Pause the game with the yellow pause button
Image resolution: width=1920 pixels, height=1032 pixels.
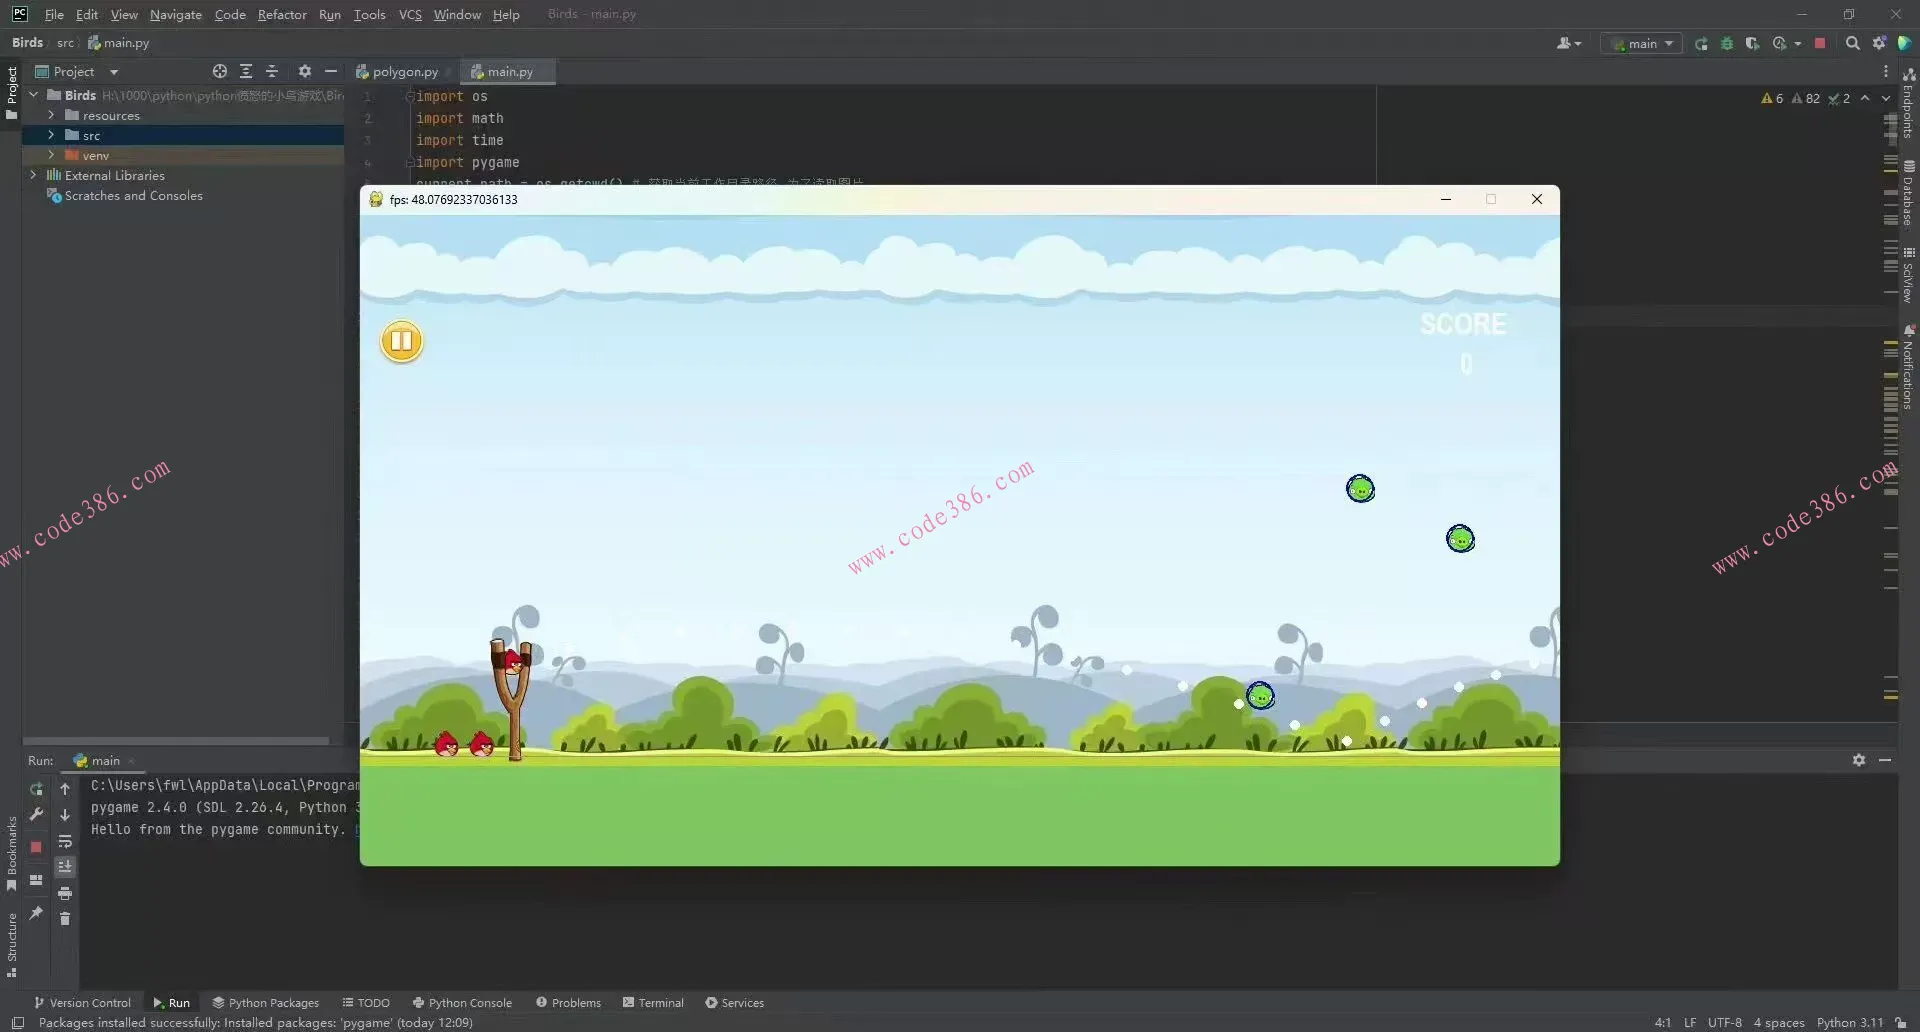click(x=402, y=342)
